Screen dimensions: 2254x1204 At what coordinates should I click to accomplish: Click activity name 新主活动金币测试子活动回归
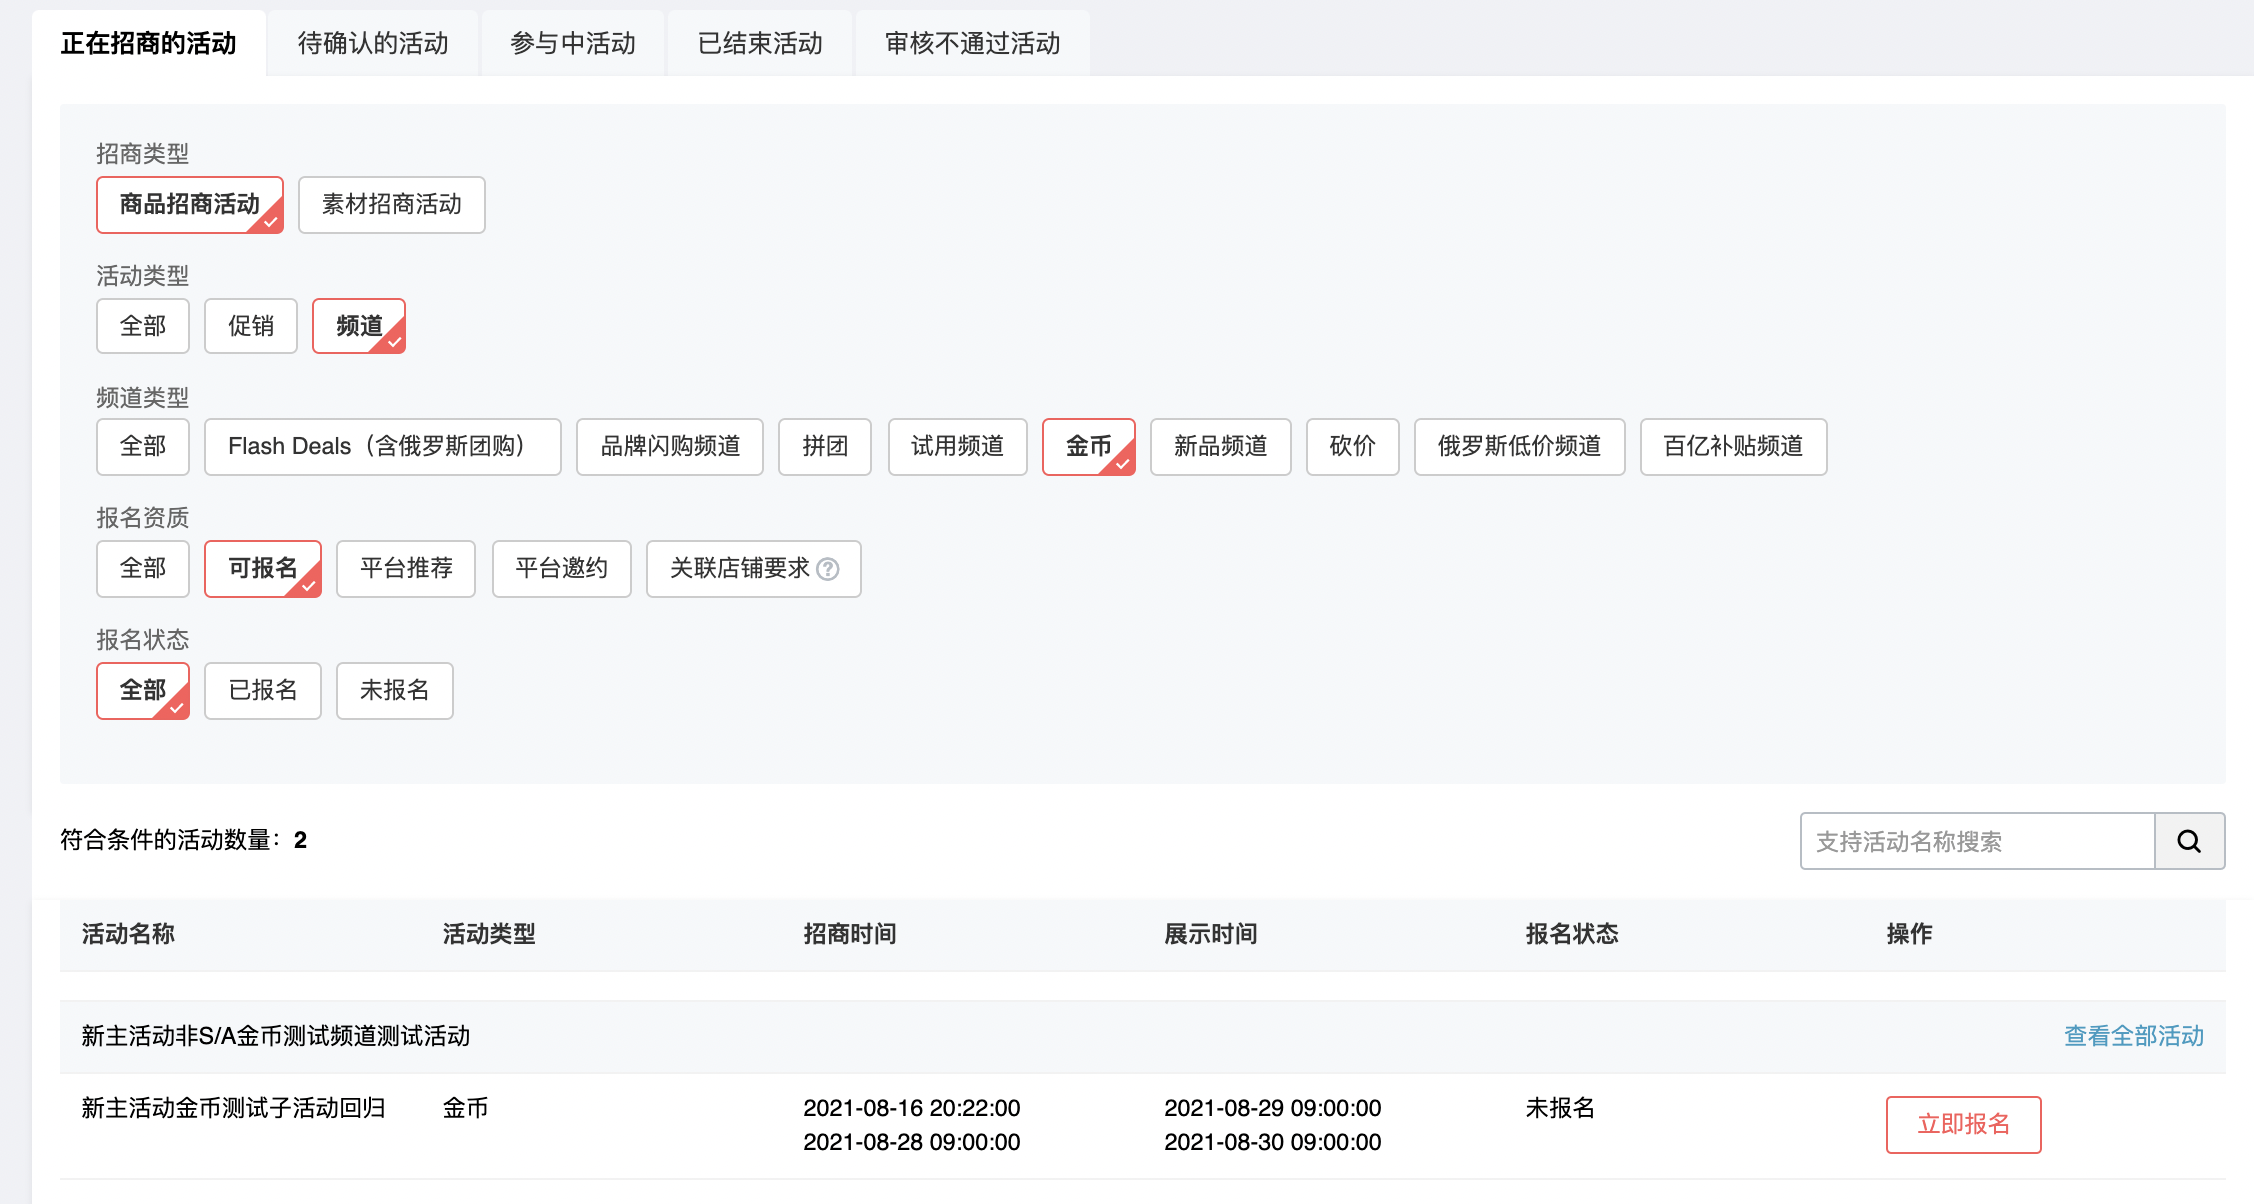(x=234, y=1108)
